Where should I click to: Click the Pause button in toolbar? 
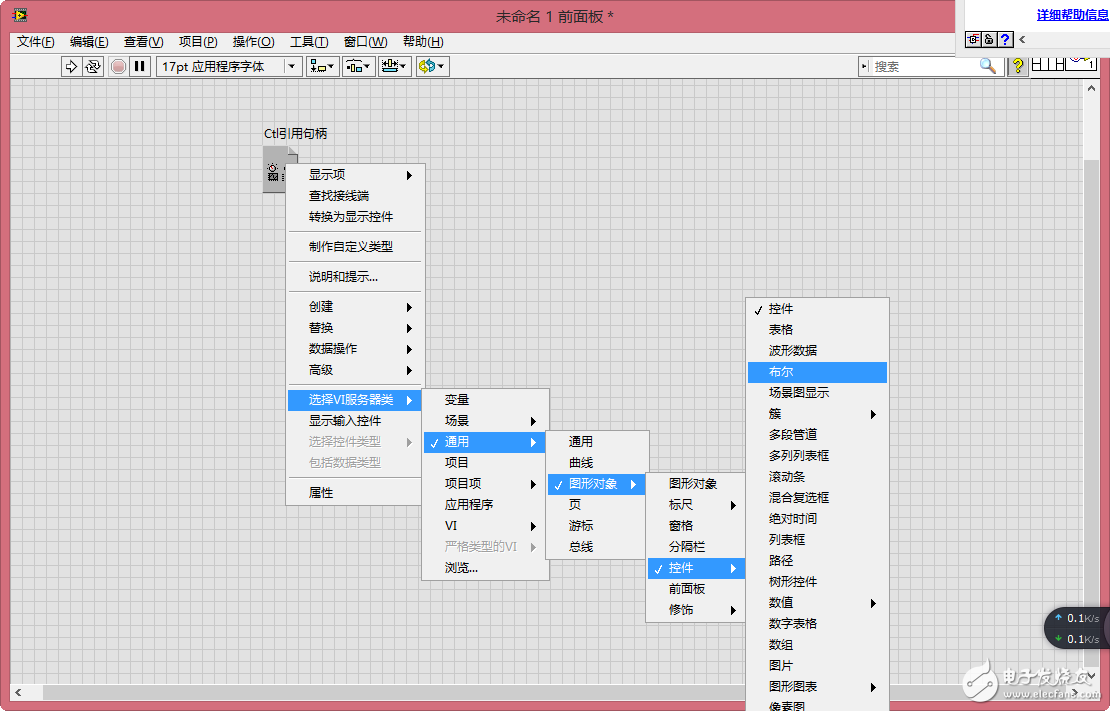click(x=140, y=67)
